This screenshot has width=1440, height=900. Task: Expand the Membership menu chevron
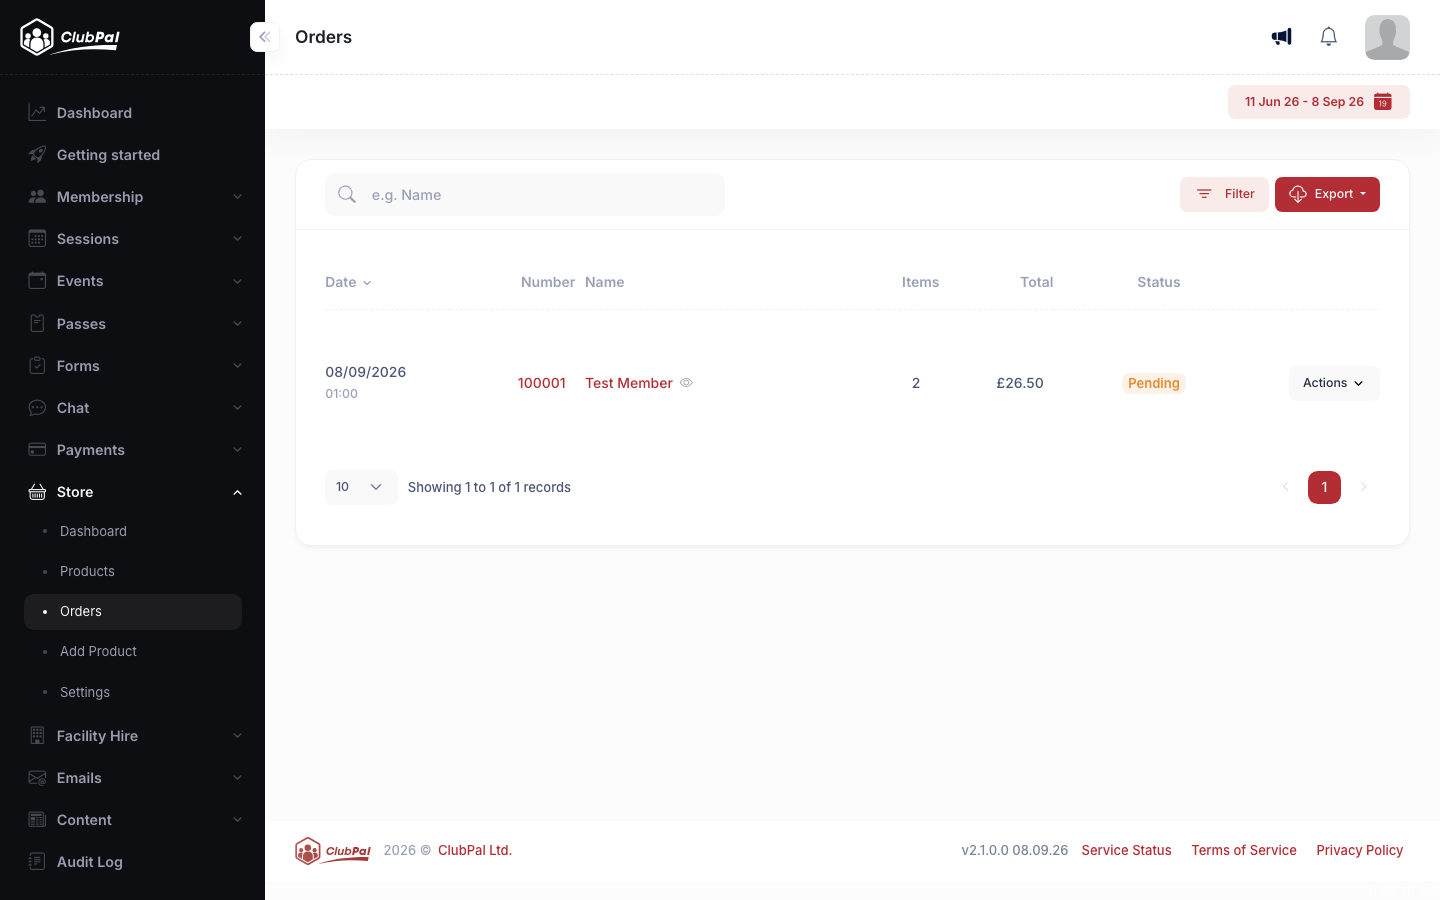237,197
